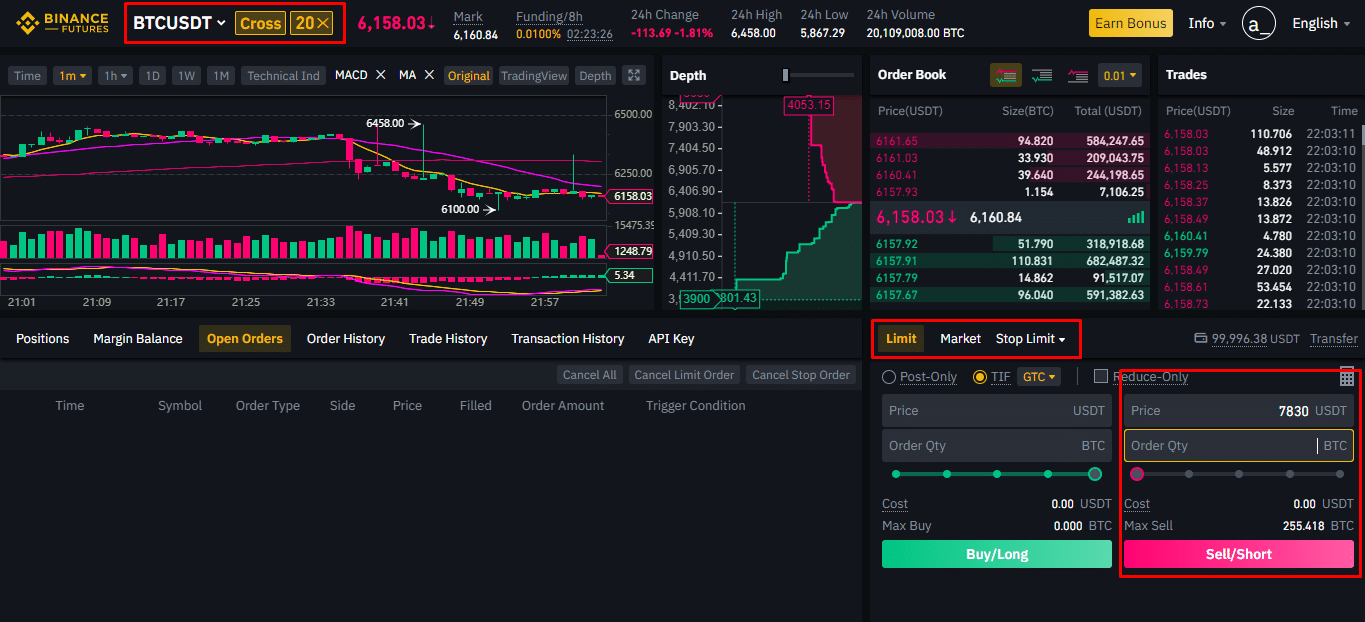Select the Time chart view button

28,75
